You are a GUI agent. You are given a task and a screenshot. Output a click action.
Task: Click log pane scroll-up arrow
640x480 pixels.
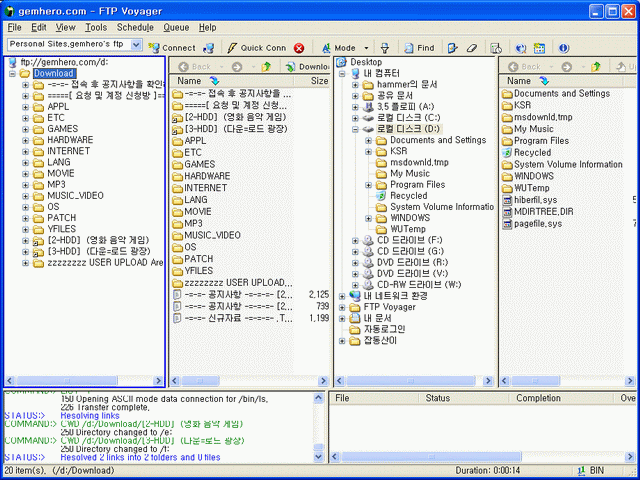coord(319,398)
